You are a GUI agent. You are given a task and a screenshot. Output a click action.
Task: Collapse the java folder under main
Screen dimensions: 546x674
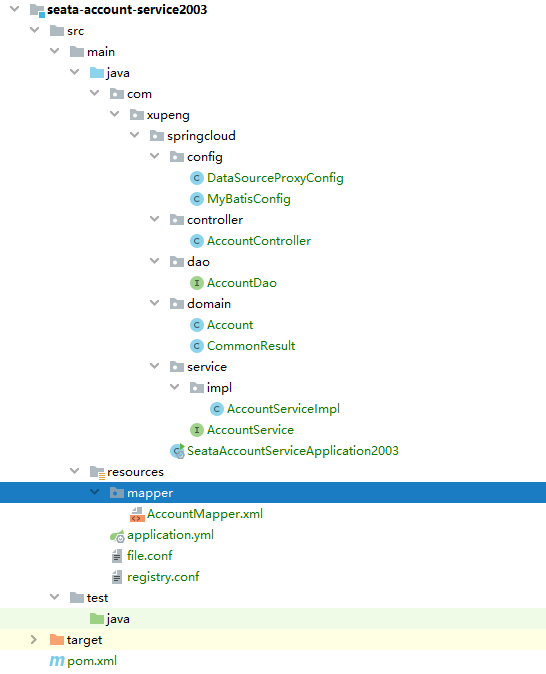[75, 72]
